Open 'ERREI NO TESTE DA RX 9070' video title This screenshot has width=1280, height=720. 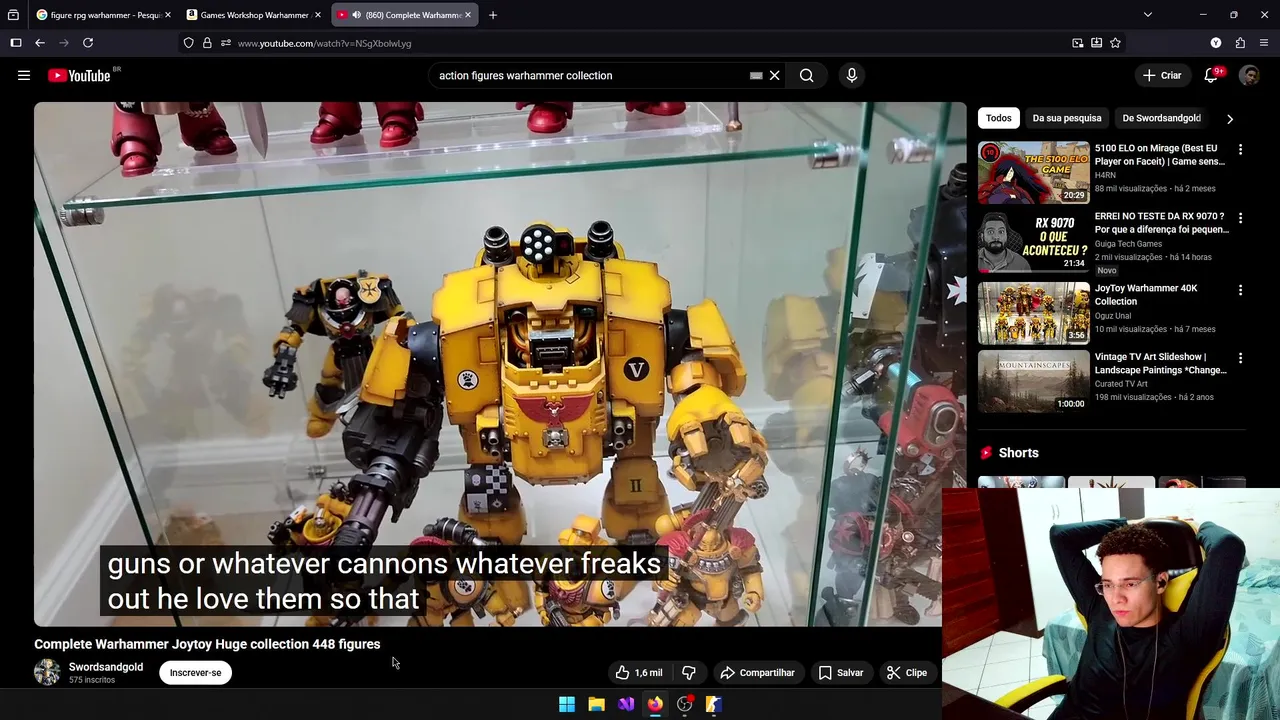pyautogui.click(x=1162, y=223)
